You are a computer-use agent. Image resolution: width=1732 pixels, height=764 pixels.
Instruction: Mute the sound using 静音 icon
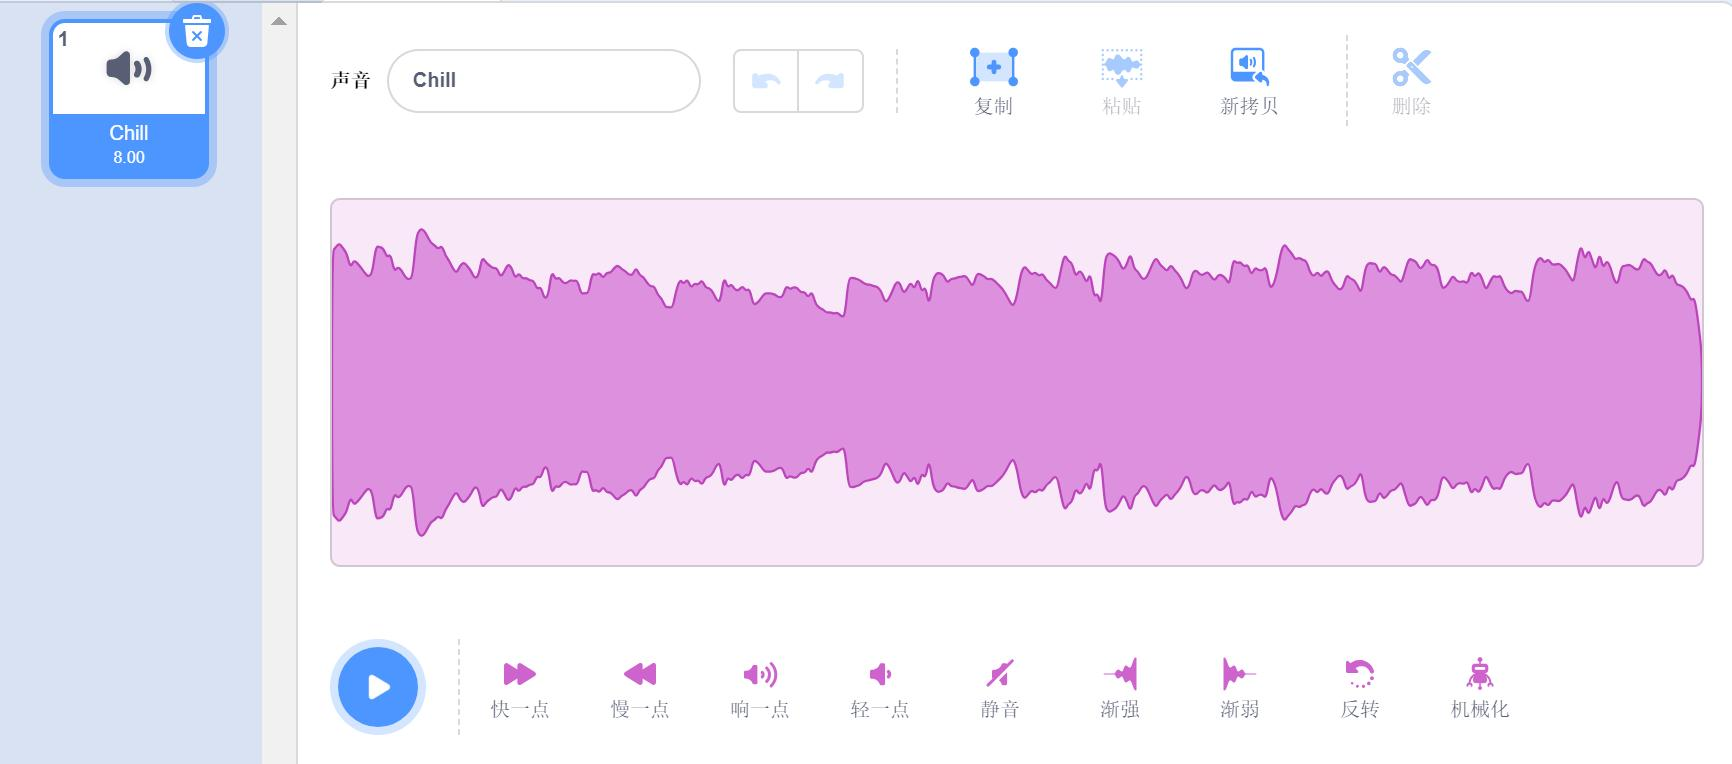1001,675
